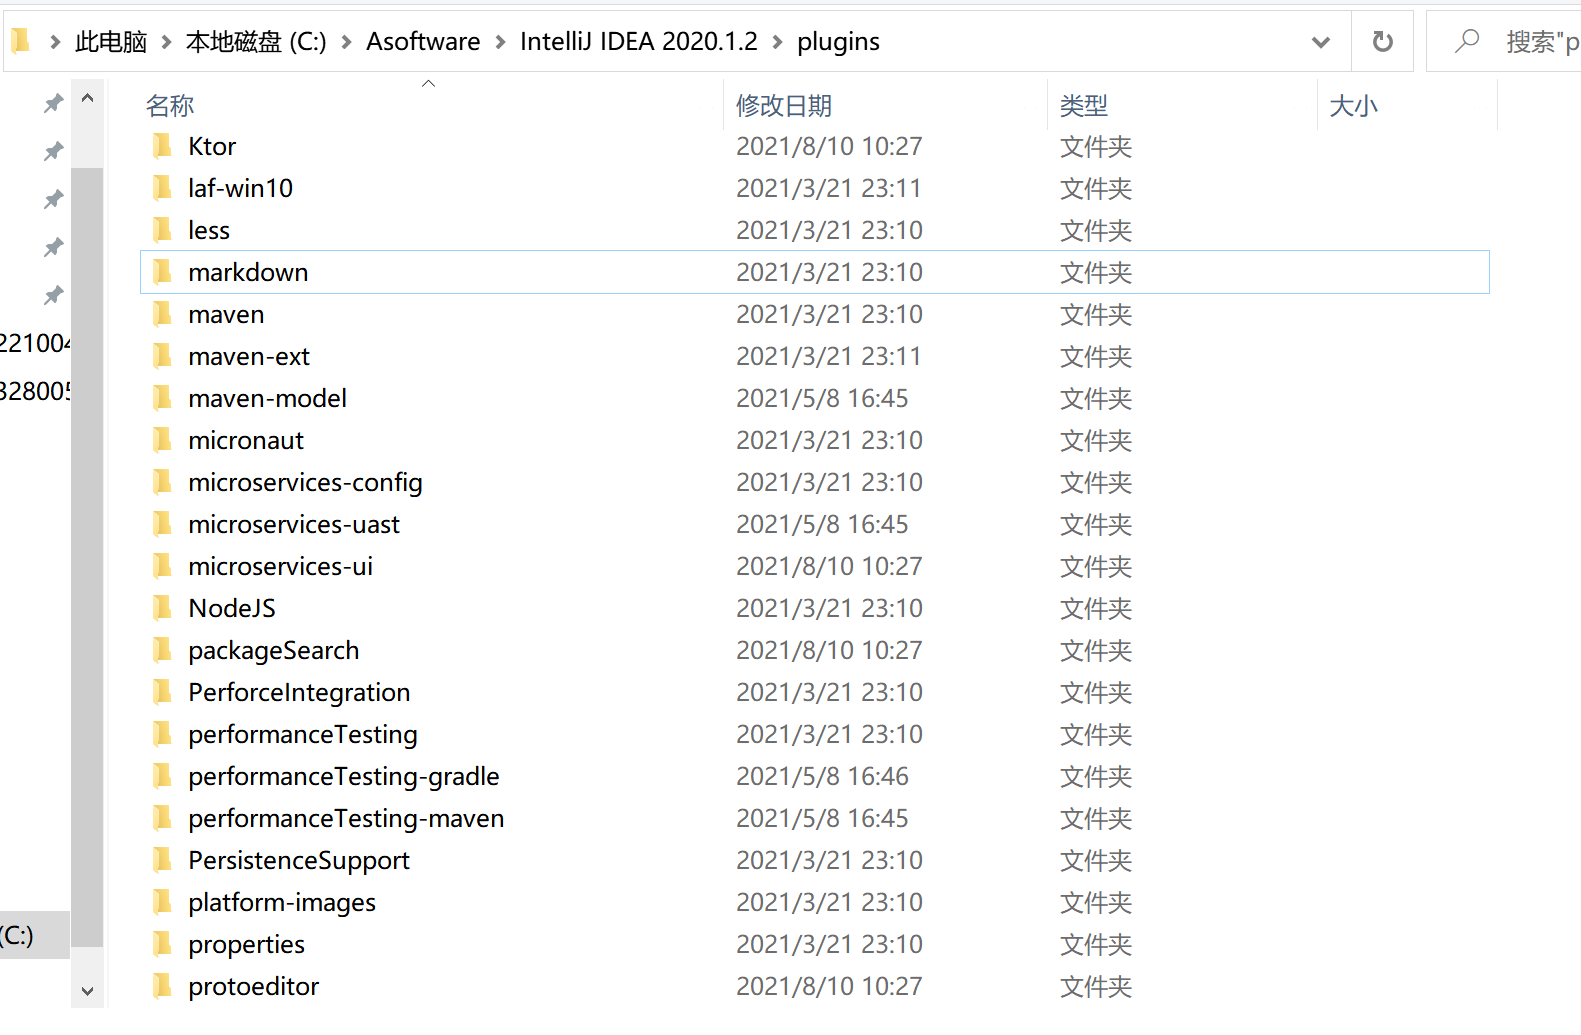Click the plugins breadcrumb segment
The image size is (1581, 1035).
(838, 42)
